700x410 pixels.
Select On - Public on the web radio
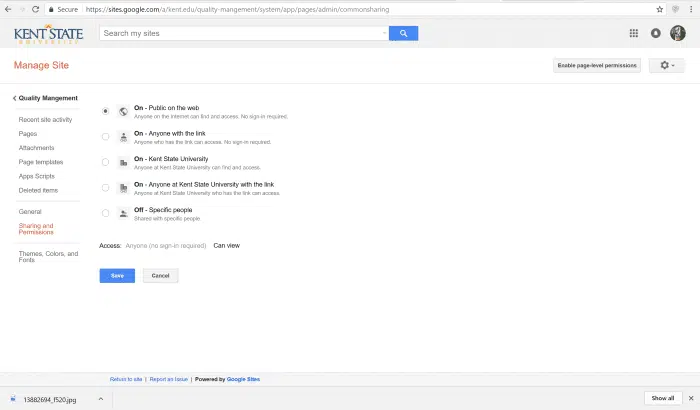pyautogui.click(x=105, y=111)
